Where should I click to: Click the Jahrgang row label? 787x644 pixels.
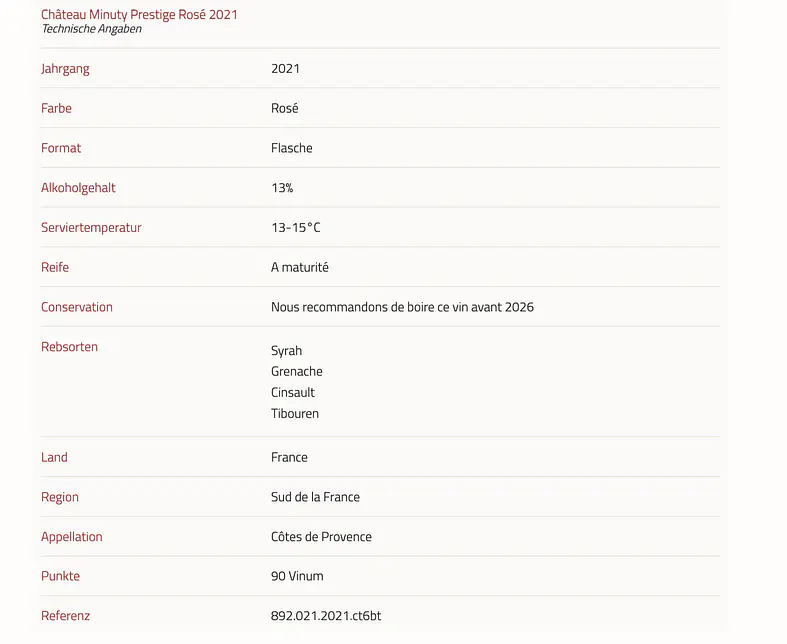pos(65,68)
